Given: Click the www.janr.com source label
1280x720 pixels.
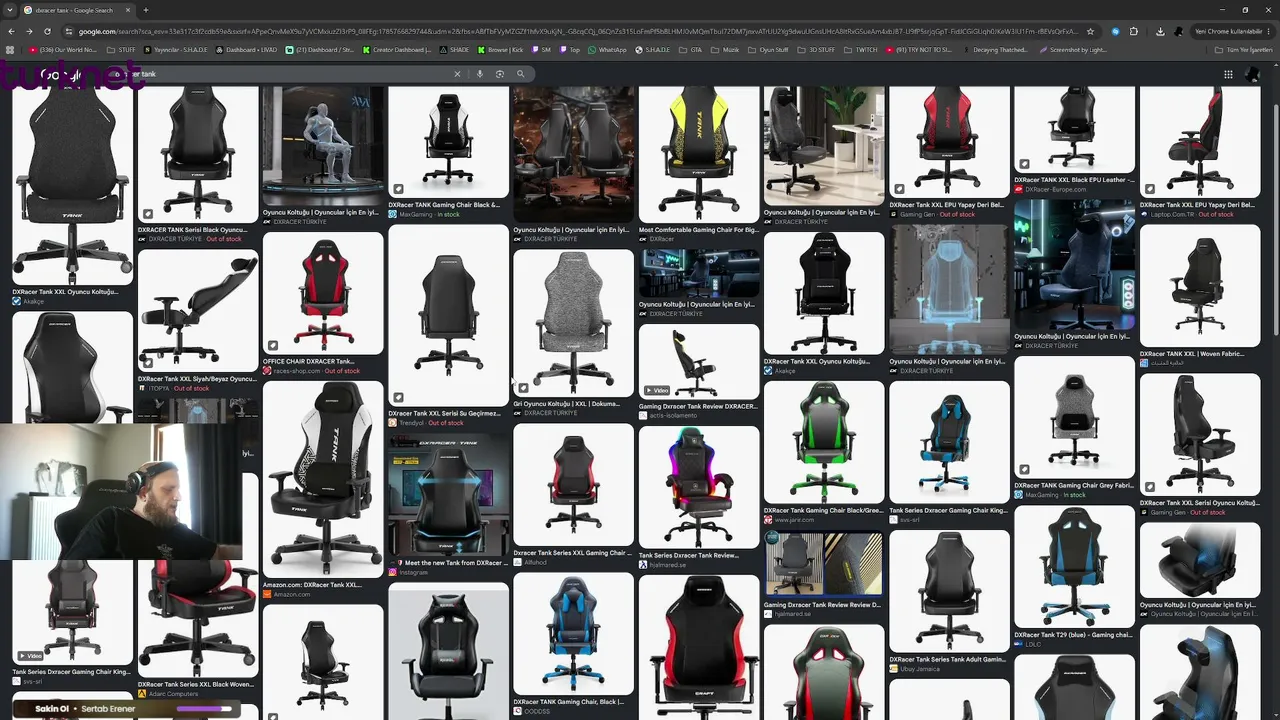Looking at the screenshot, I should 795,520.
